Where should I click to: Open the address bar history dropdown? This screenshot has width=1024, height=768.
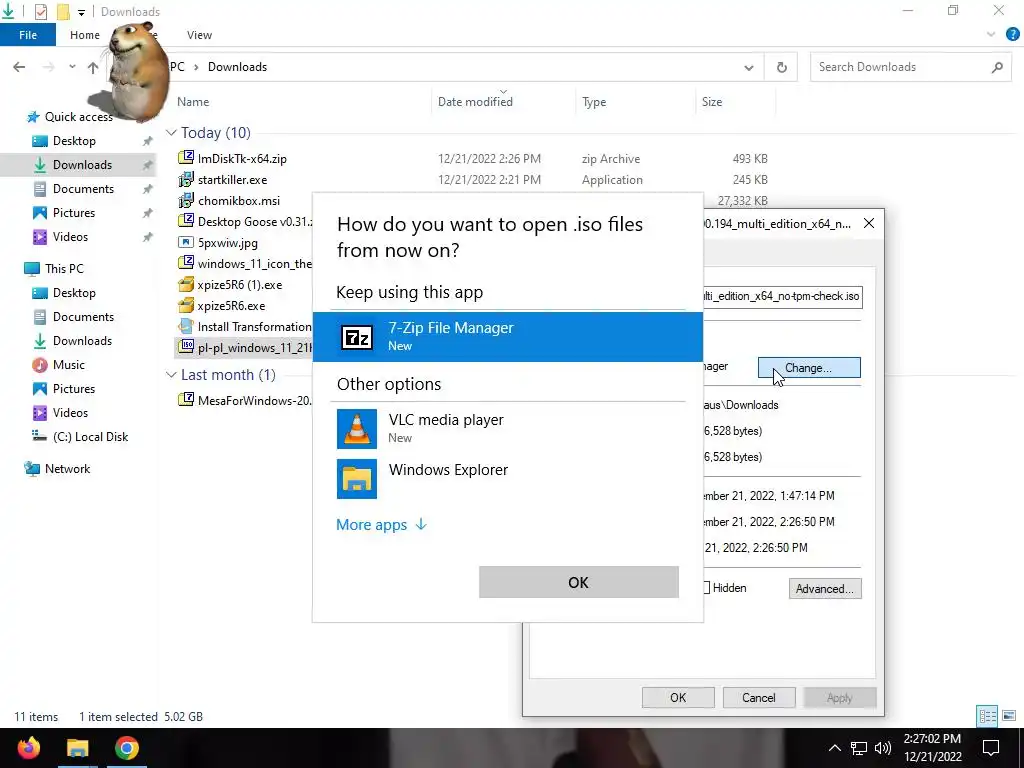[749, 67]
